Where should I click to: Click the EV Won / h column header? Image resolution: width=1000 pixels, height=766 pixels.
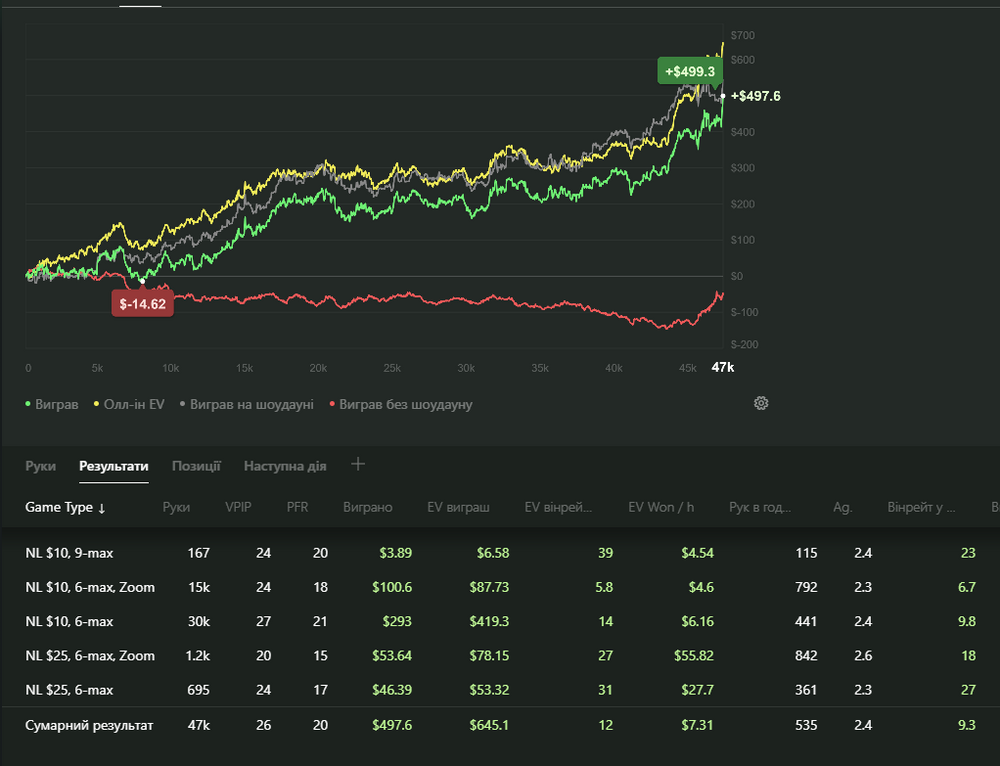[x=662, y=508]
